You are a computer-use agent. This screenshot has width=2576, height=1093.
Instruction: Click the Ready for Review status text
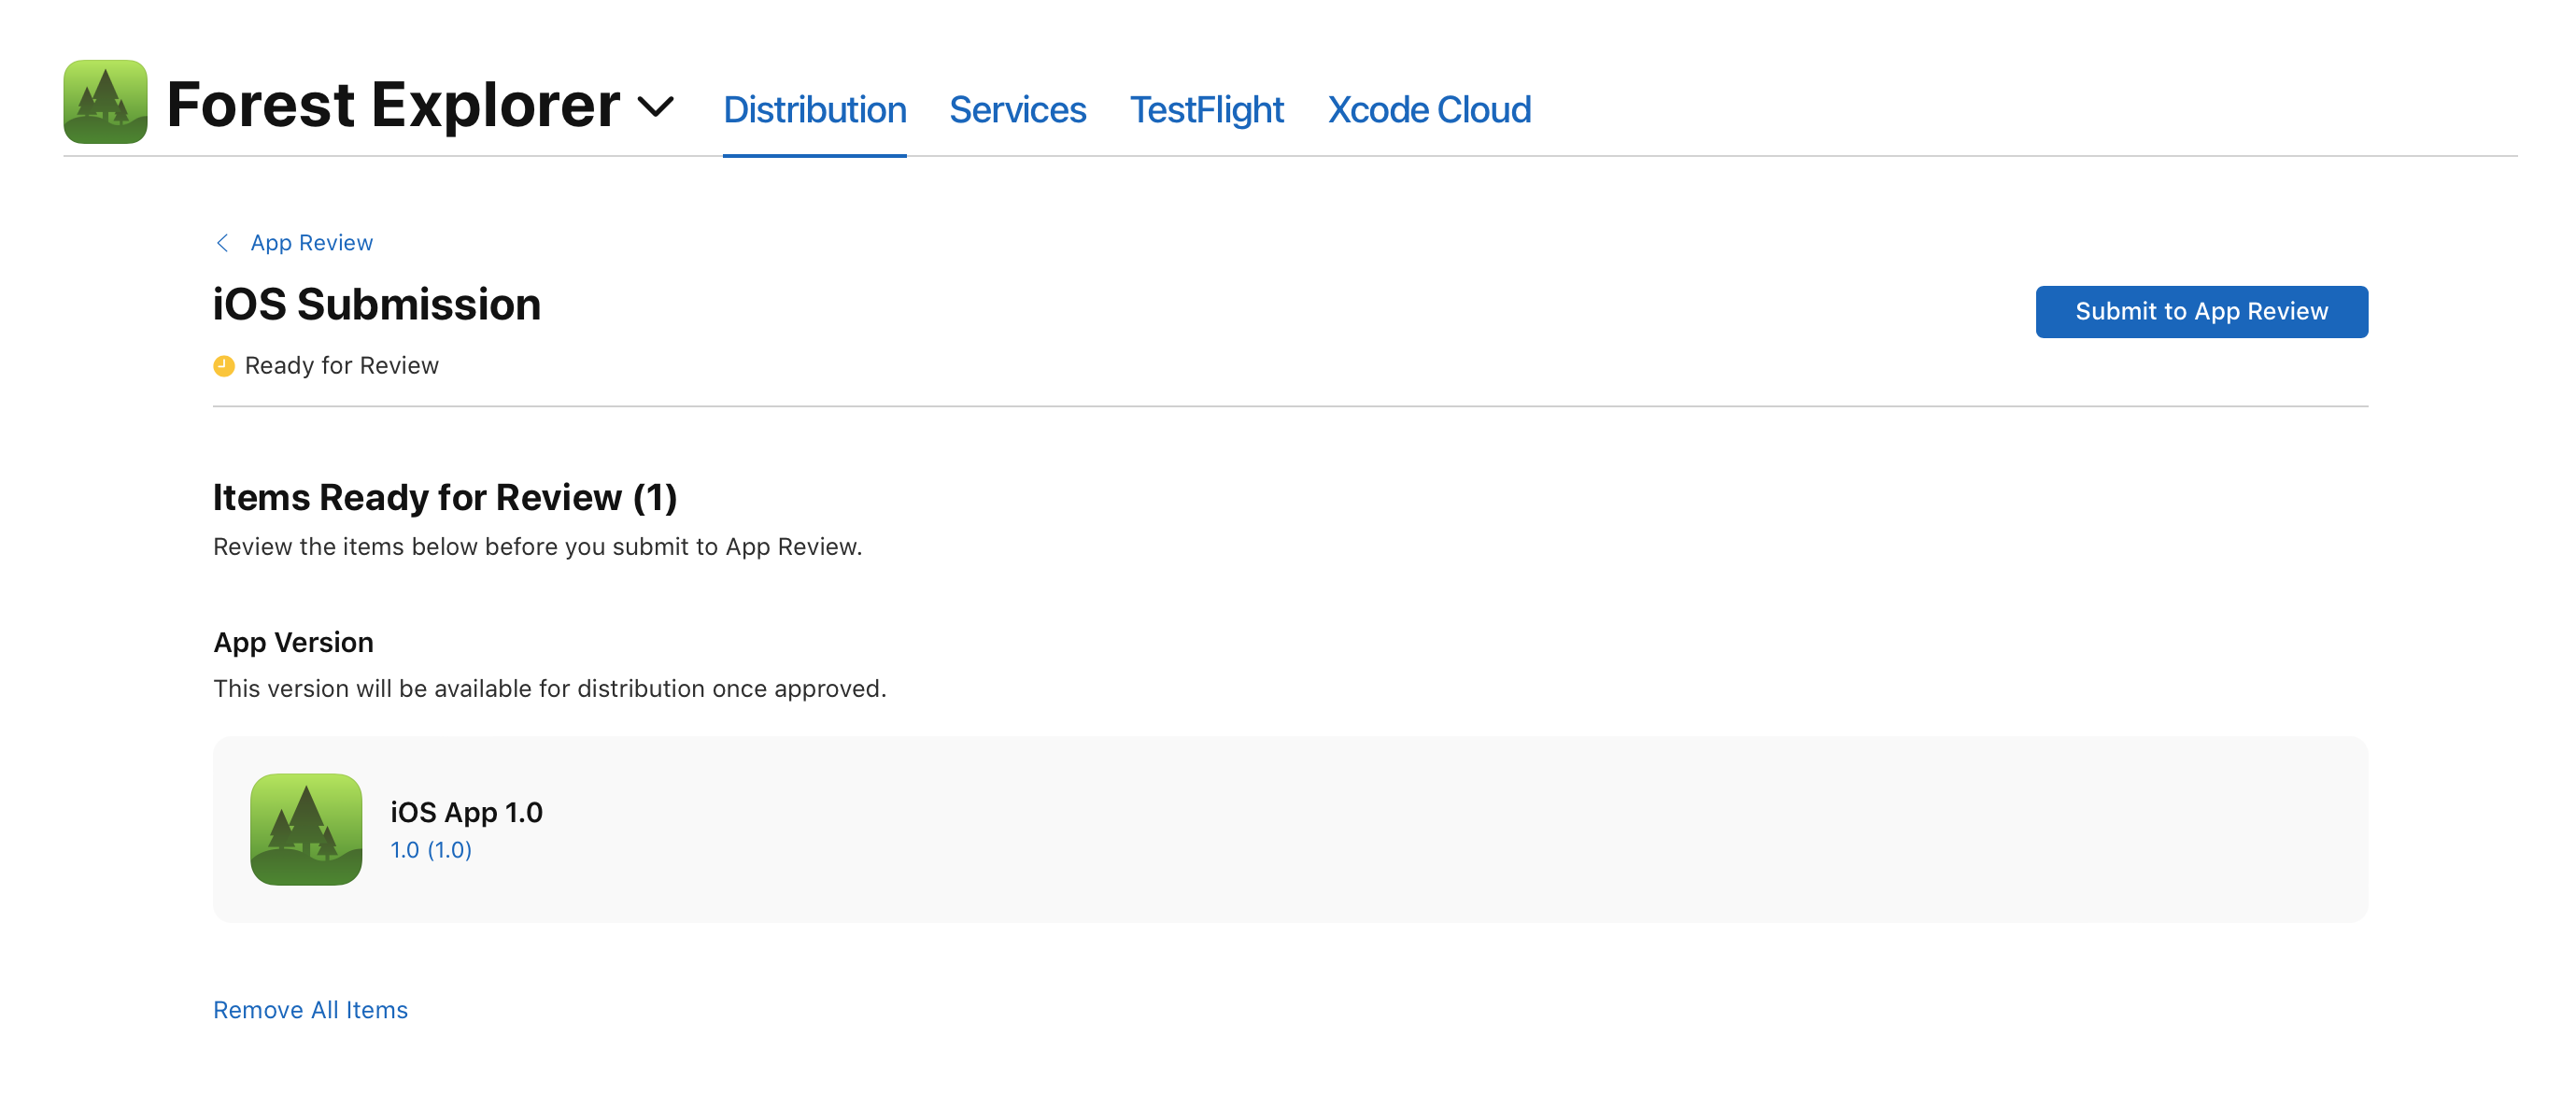click(341, 366)
